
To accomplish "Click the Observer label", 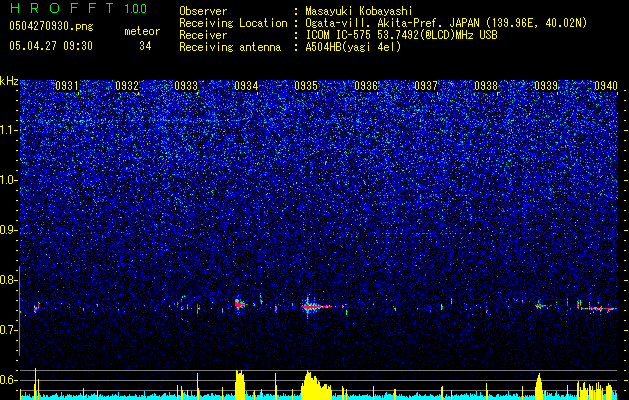I will (x=203, y=11).
